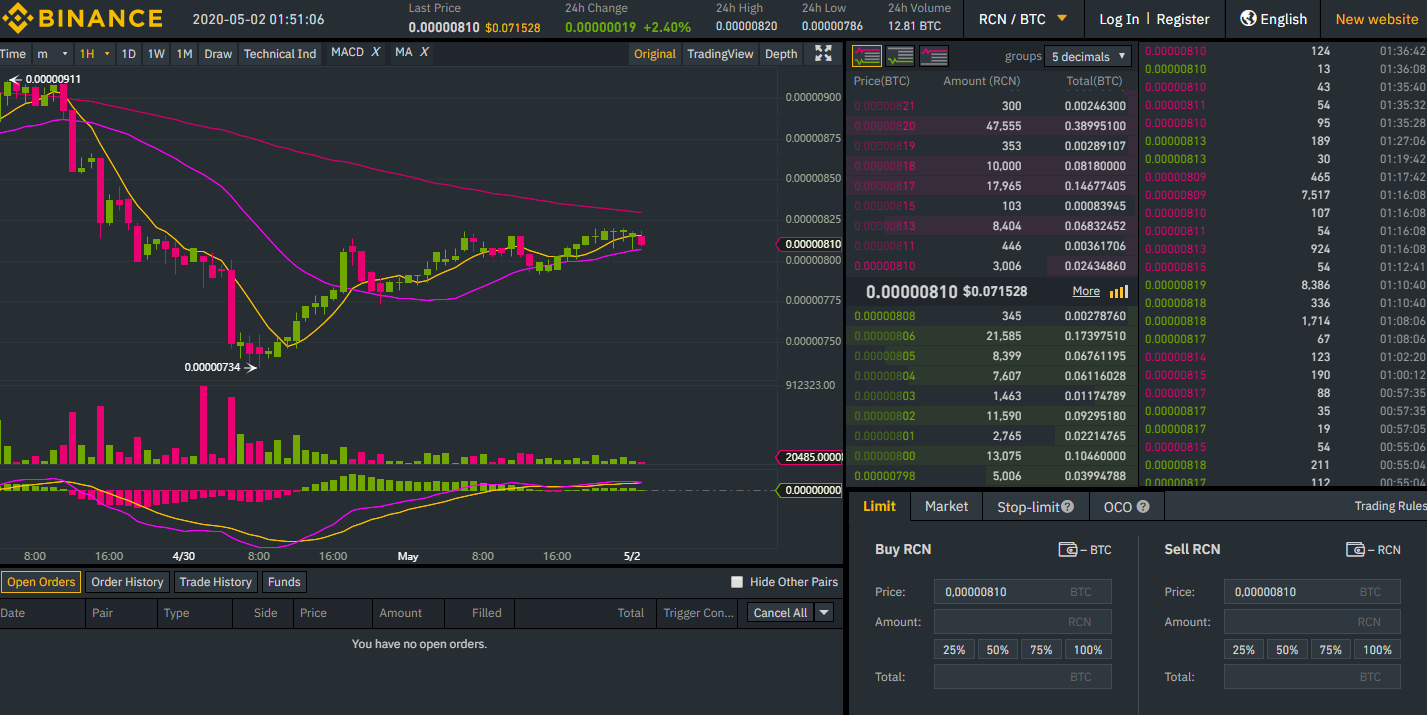Click the Binance logo
This screenshot has height=715, width=1427.
click(x=82, y=19)
